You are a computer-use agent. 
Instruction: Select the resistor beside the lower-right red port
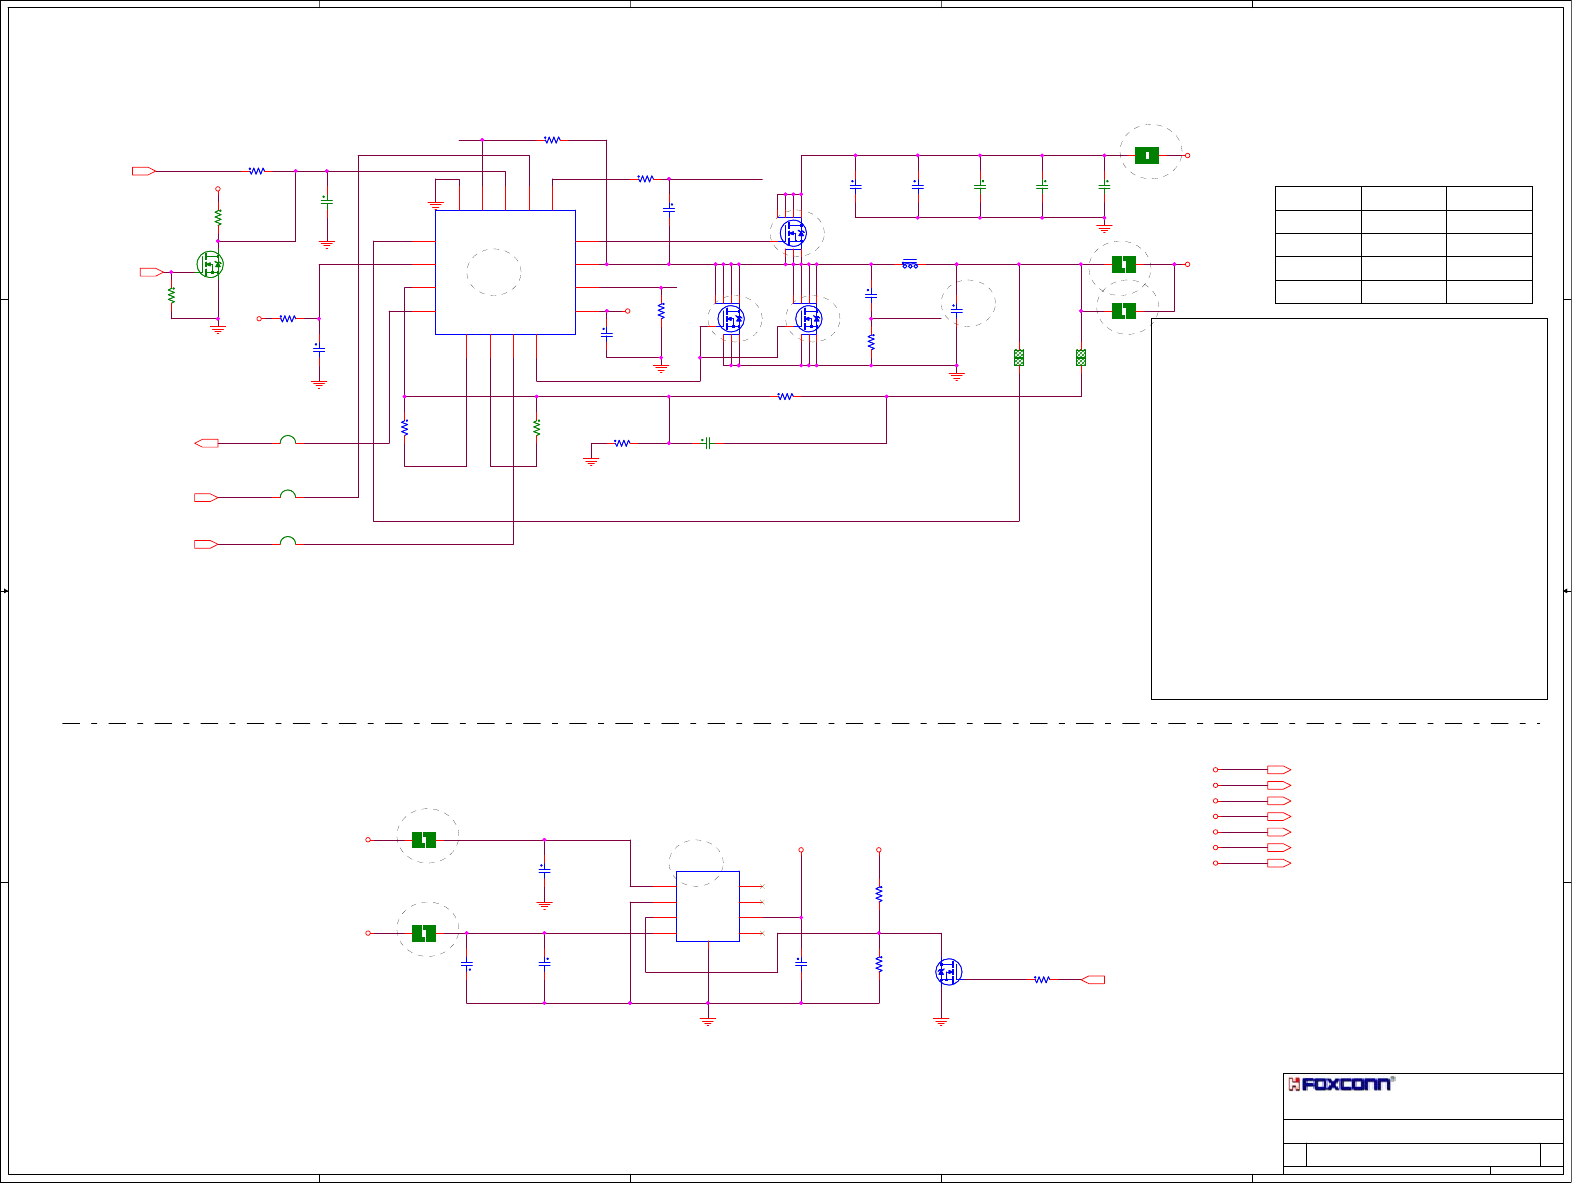coord(1042,980)
